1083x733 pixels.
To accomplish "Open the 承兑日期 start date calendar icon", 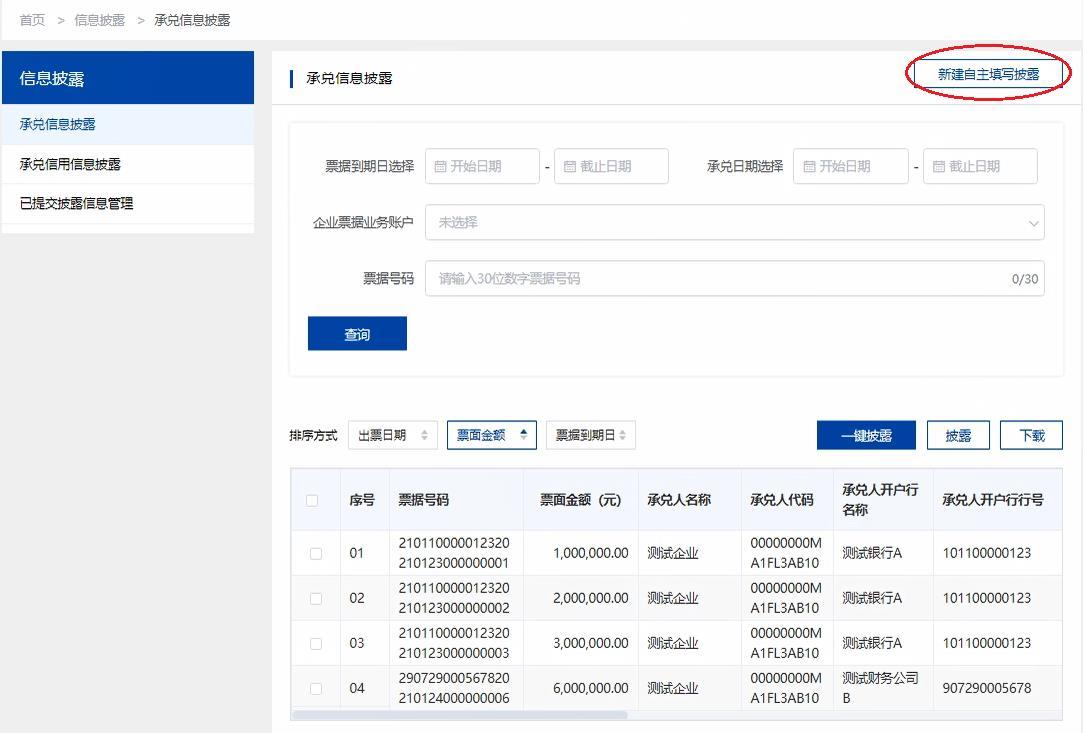I will point(808,166).
